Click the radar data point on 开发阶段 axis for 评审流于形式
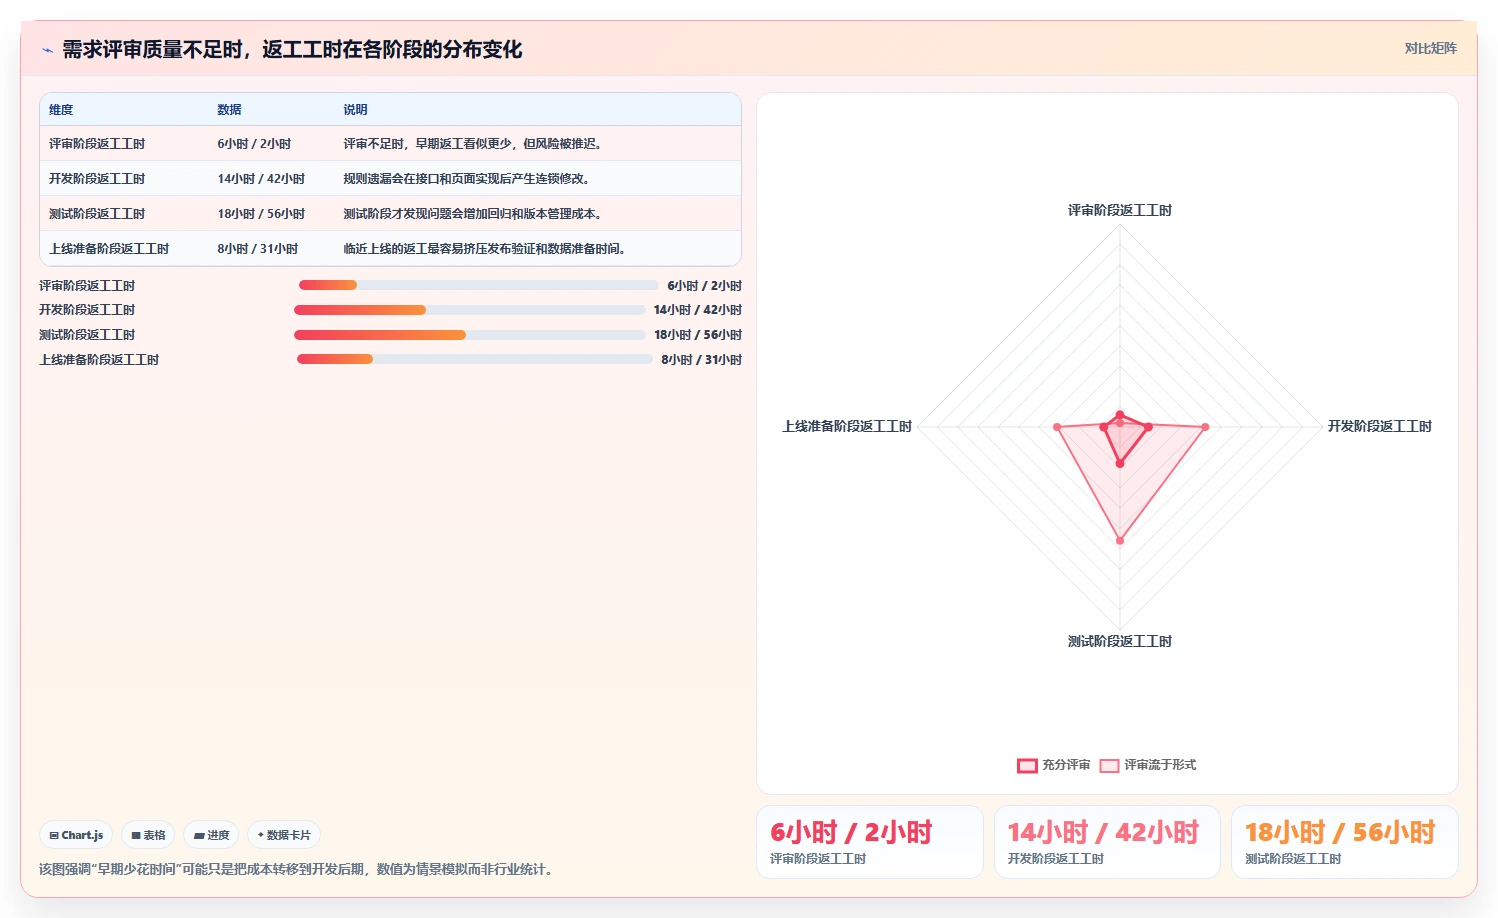The image size is (1498, 918). click(x=1205, y=427)
